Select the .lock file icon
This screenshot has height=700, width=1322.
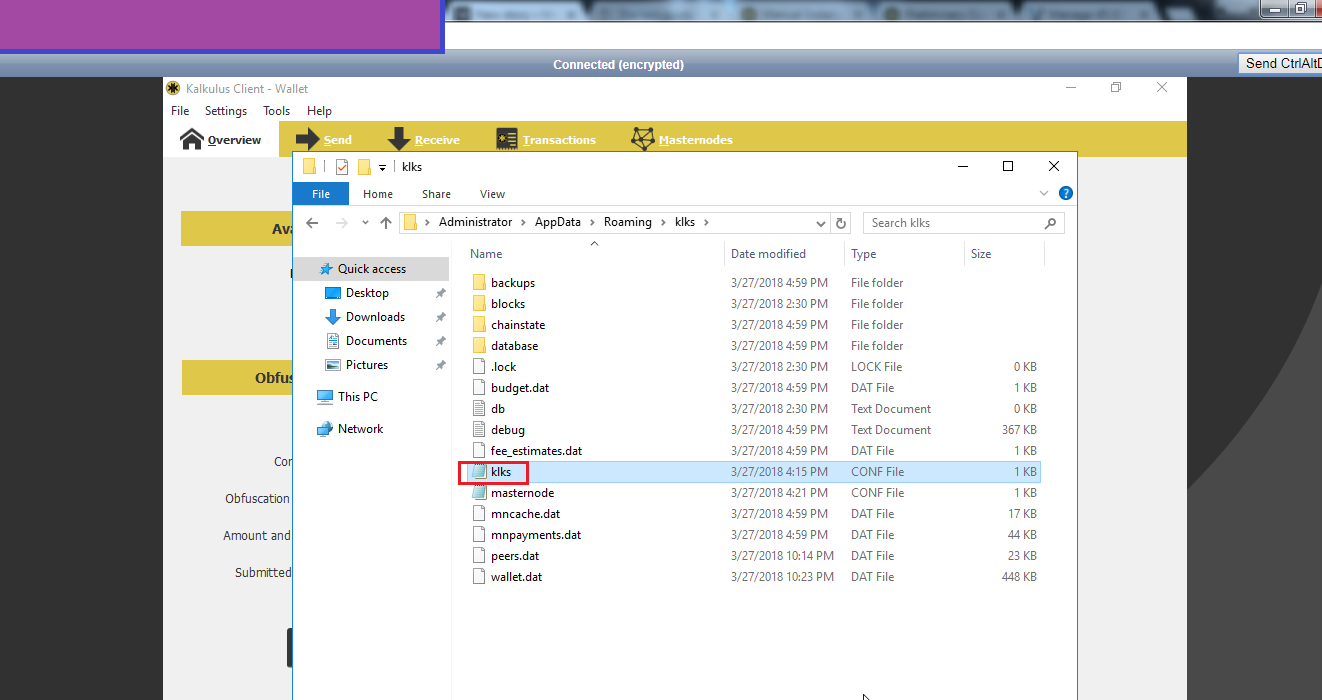pos(479,367)
